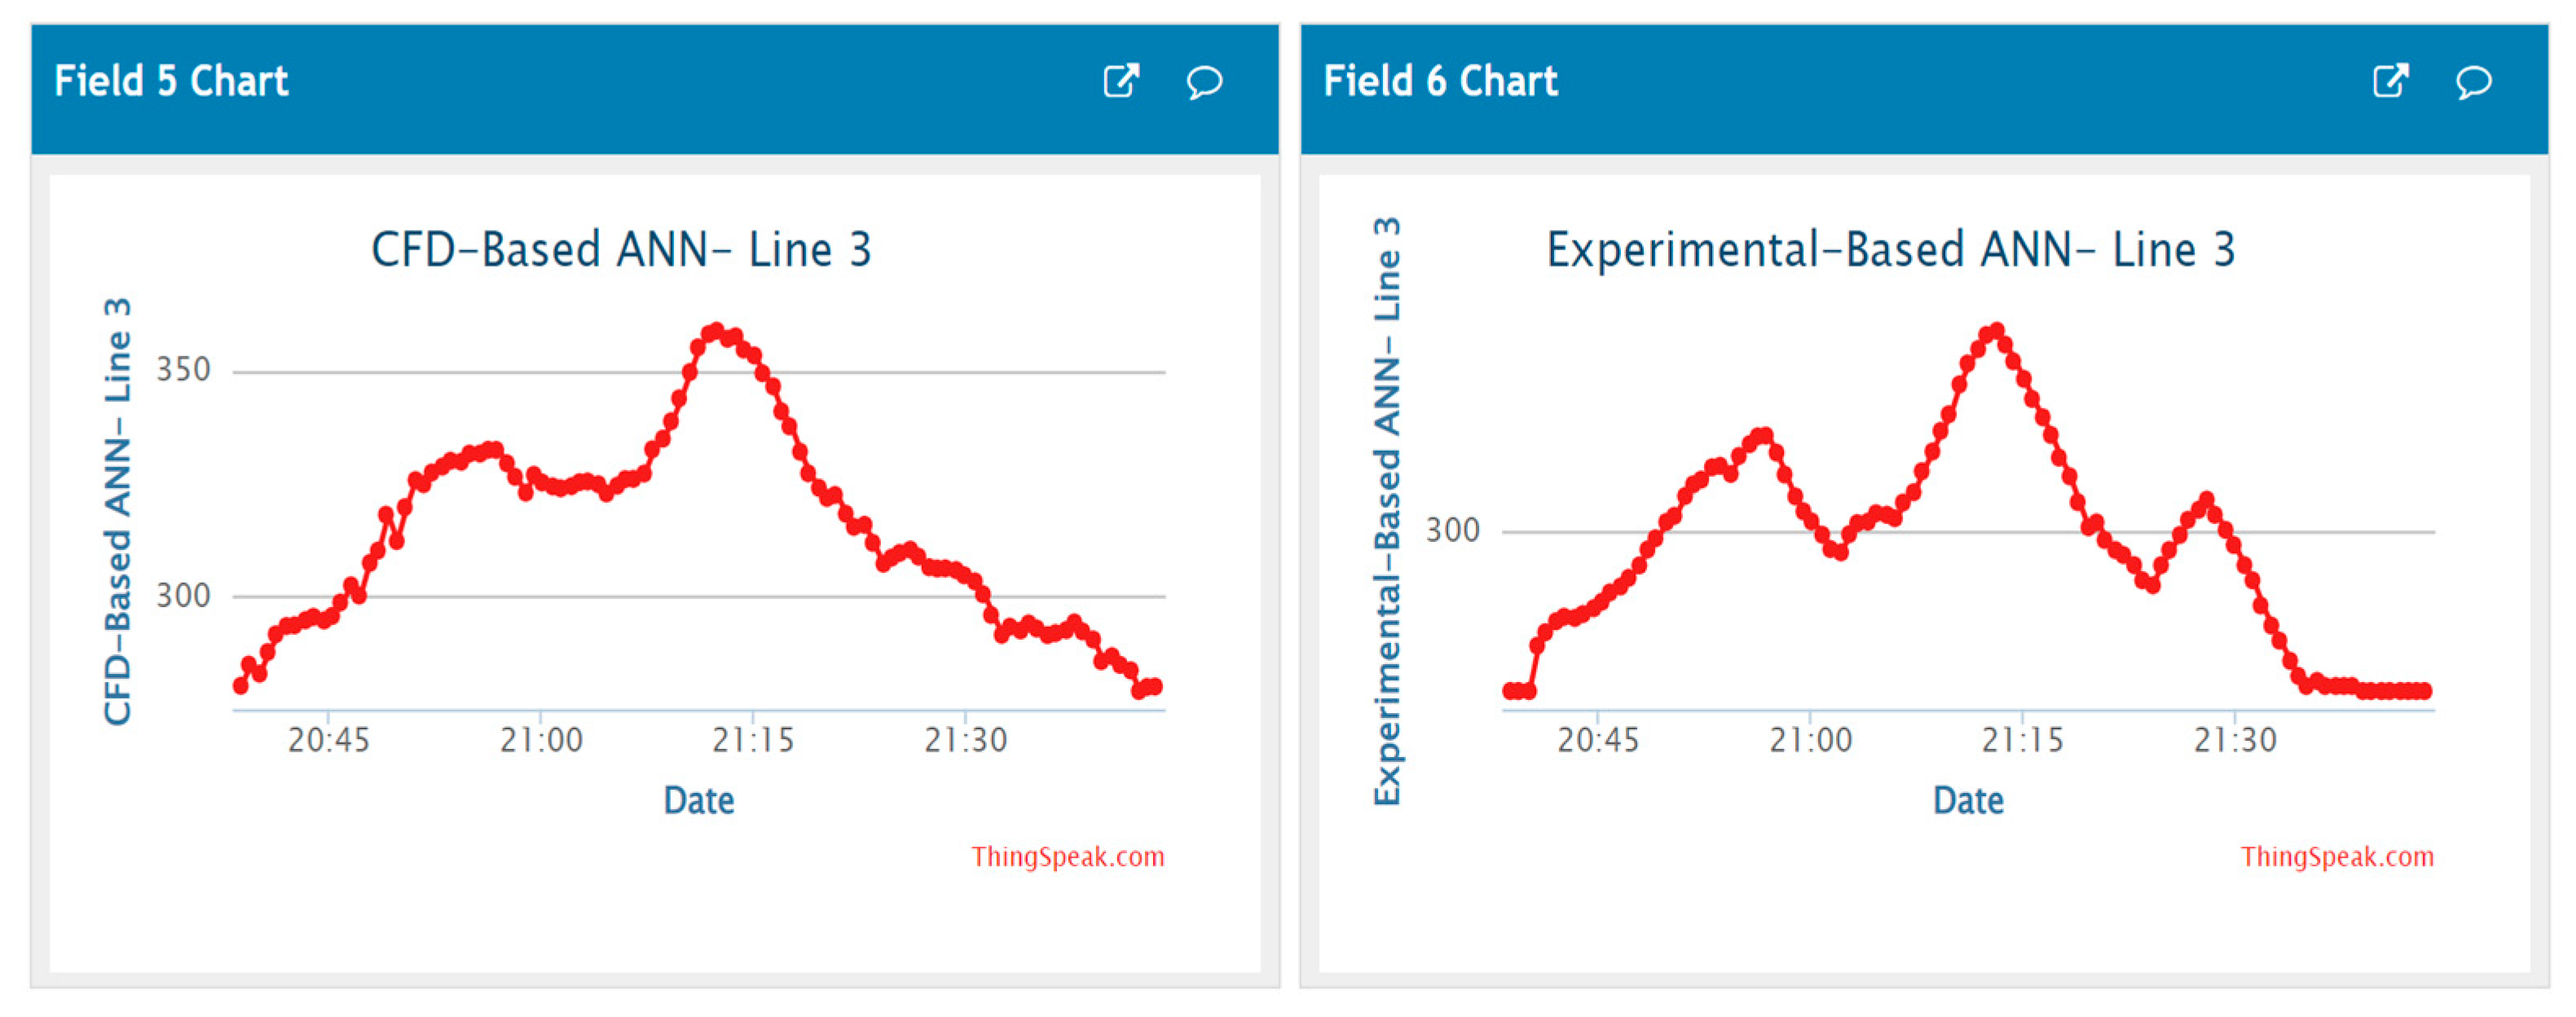
Task: Click the 21:30 time tick in Field 6 chart
Action: point(2235,741)
